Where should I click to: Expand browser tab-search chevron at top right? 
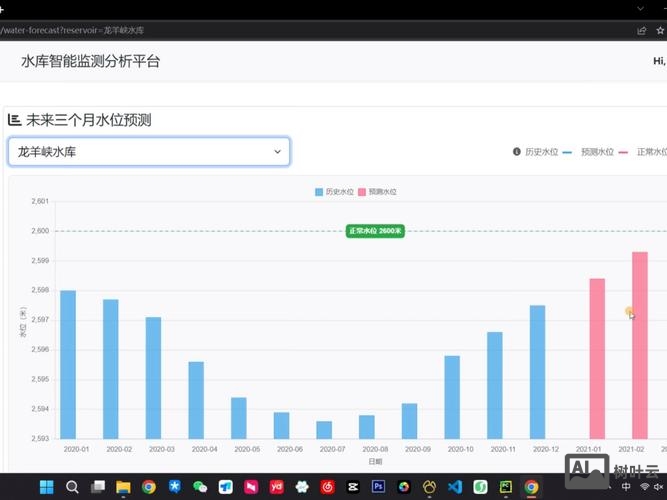click(x=641, y=9)
